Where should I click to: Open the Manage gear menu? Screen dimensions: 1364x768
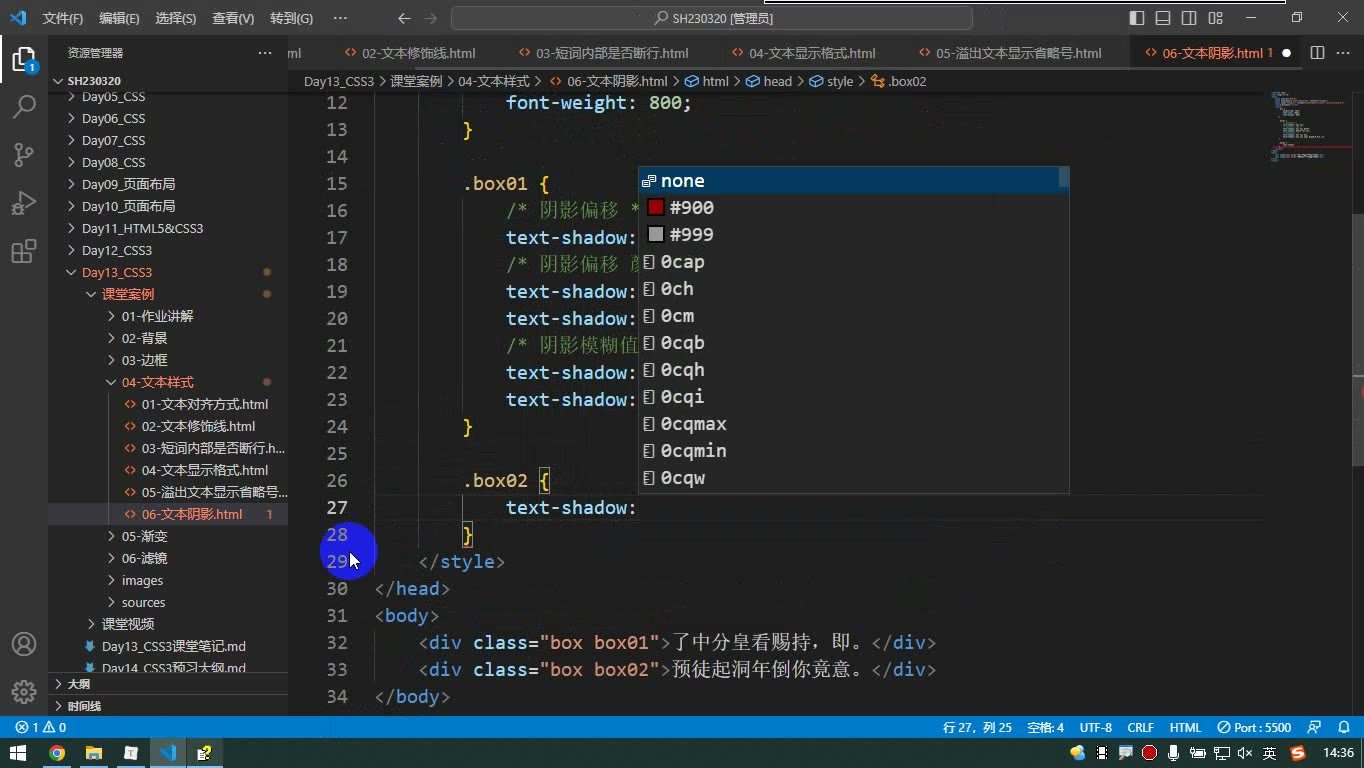pyautogui.click(x=23, y=692)
